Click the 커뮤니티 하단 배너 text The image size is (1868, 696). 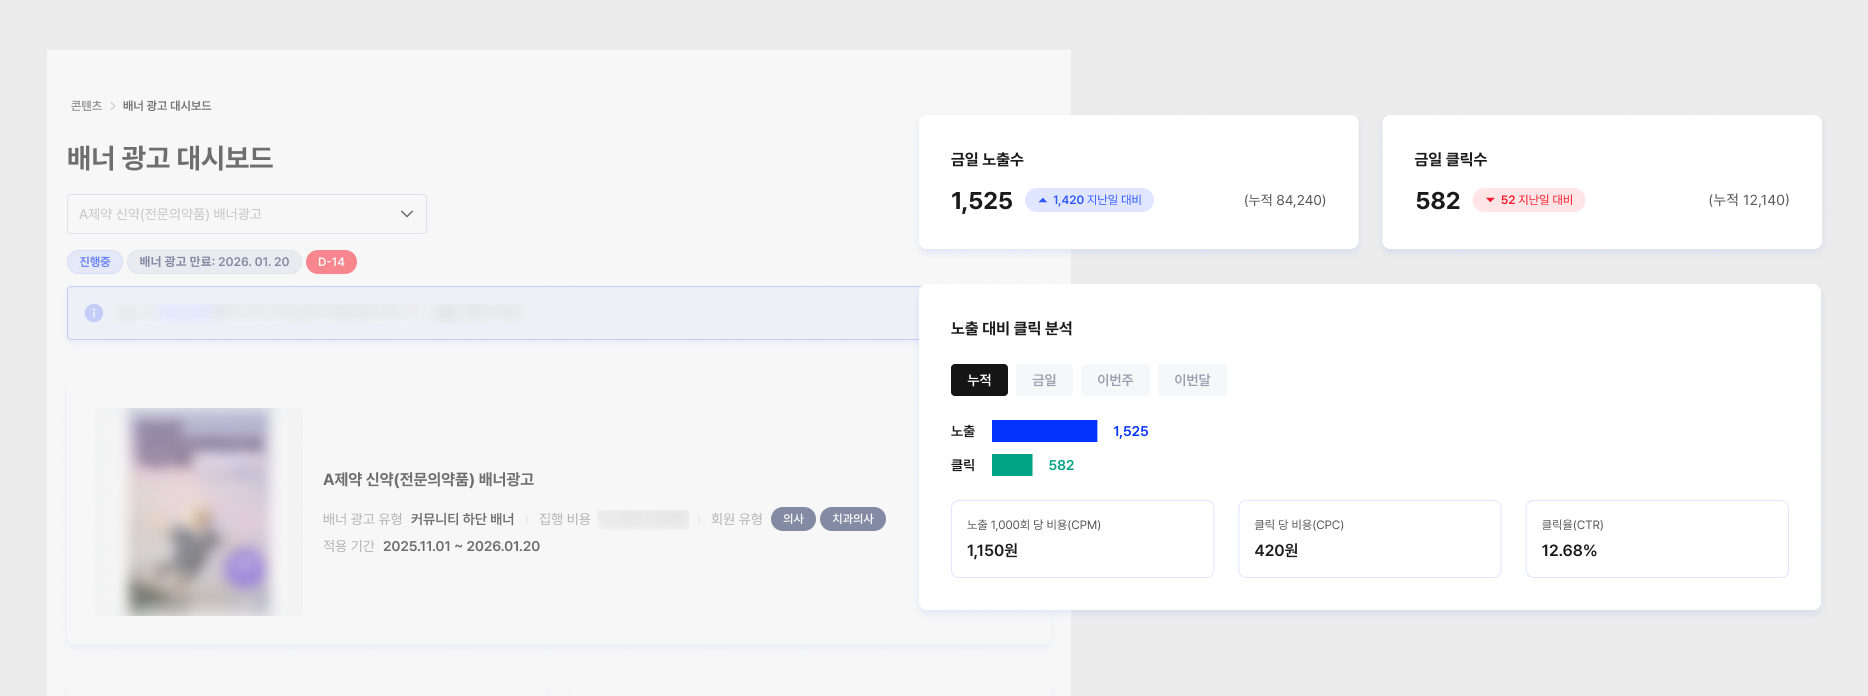tap(462, 519)
